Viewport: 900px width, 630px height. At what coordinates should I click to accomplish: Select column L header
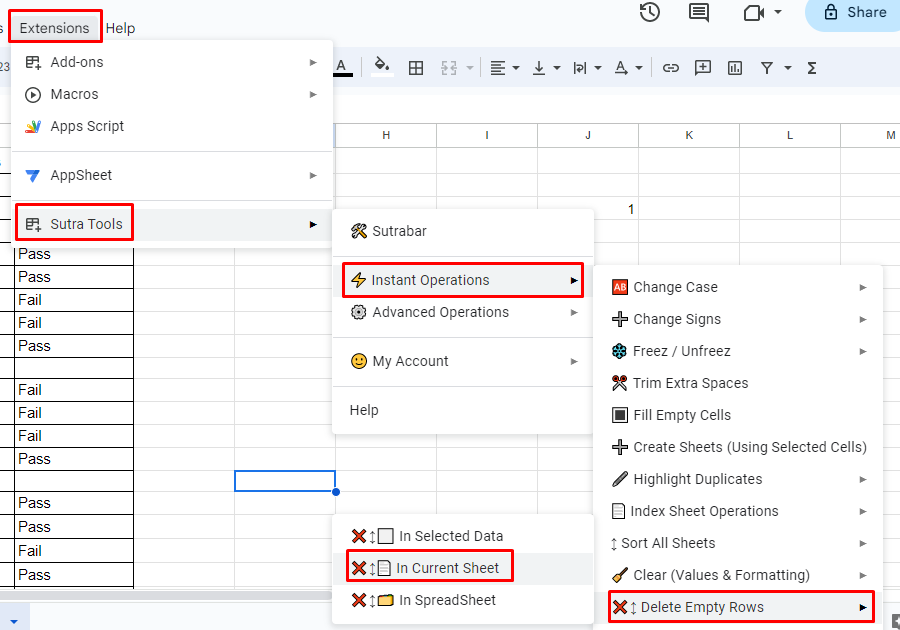(x=790, y=135)
